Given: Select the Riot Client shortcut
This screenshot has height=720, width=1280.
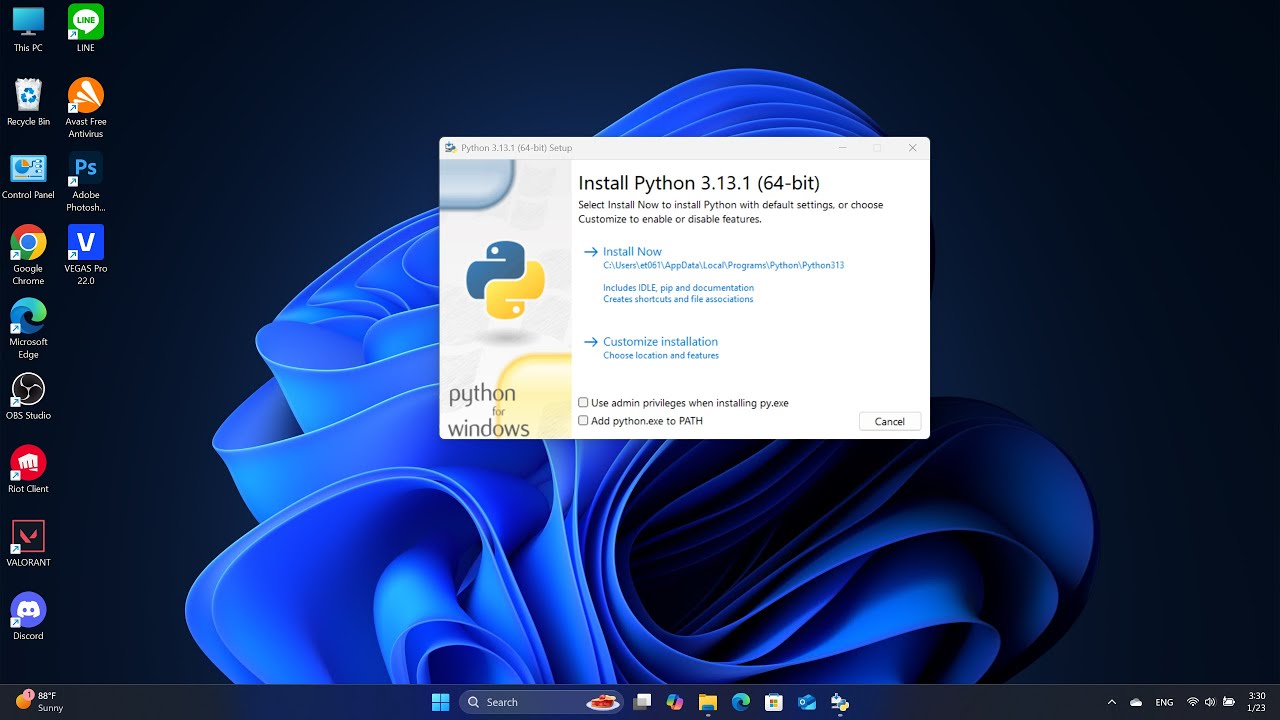Looking at the screenshot, I should [28, 470].
